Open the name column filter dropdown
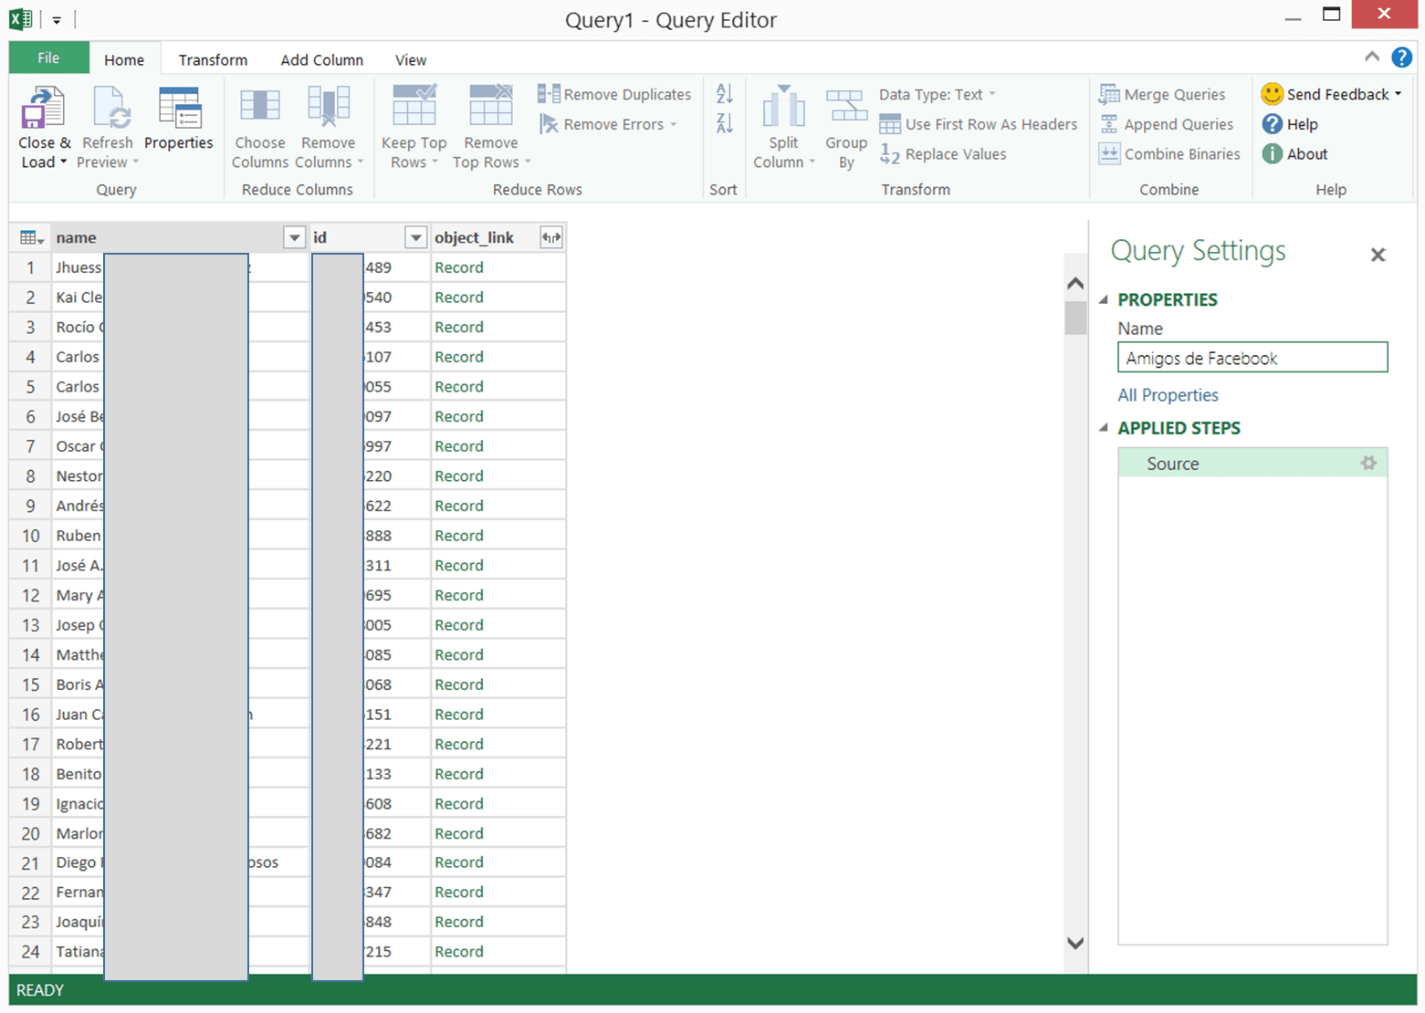The width and height of the screenshot is (1425, 1013). tap(293, 237)
